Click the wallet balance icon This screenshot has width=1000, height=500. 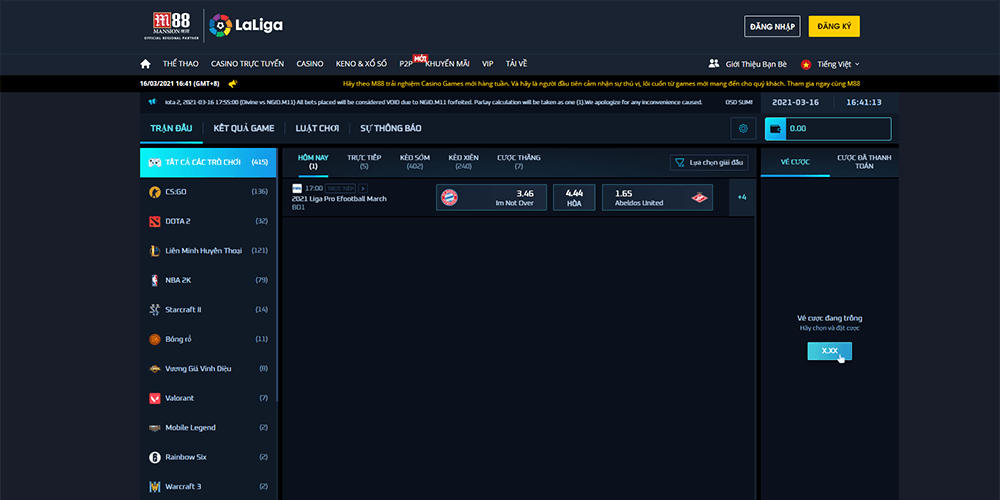775,128
